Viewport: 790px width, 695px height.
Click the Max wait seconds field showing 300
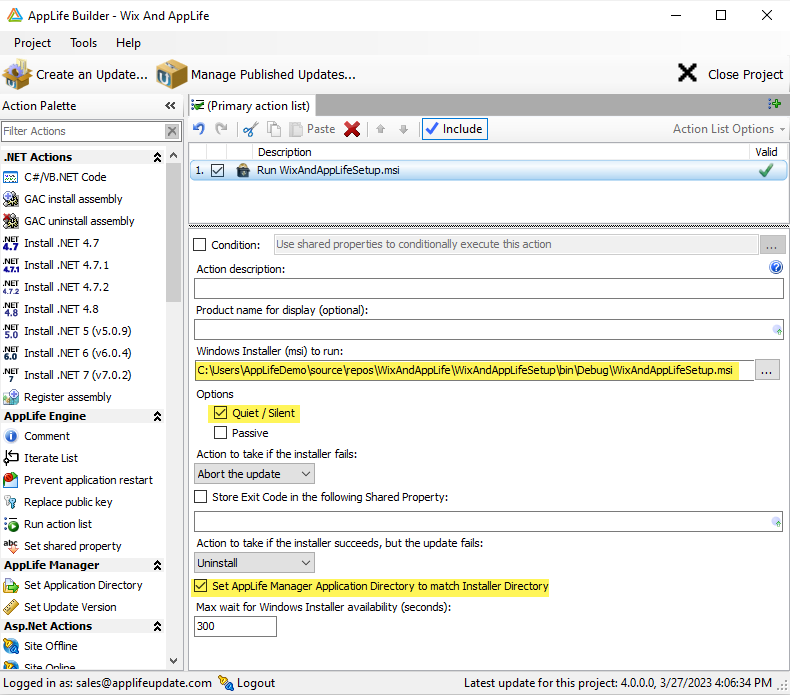pyautogui.click(x=235, y=626)
